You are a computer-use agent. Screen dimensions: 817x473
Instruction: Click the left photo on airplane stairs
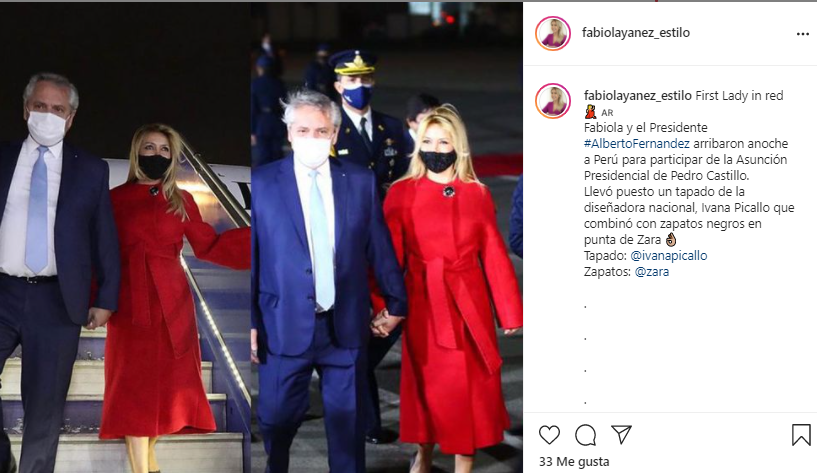(x=126, y=238)
